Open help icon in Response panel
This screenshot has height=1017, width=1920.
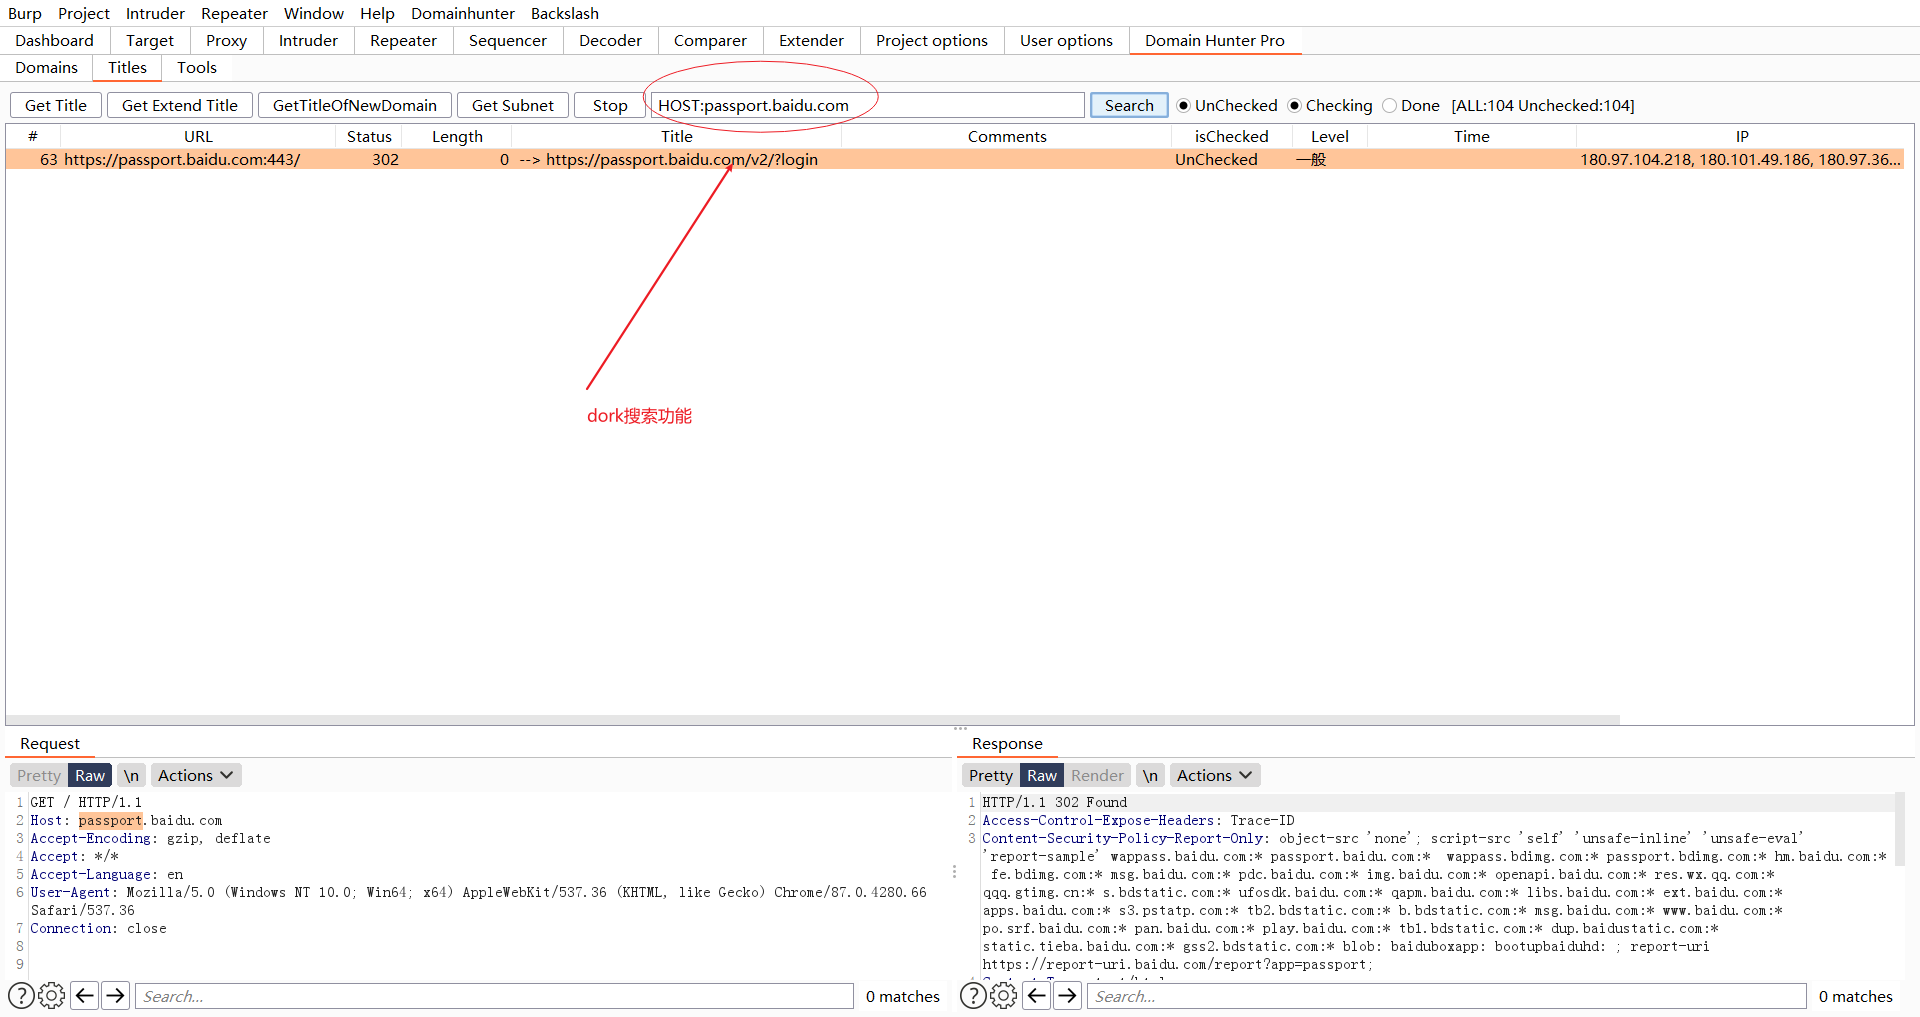[973, 995]
